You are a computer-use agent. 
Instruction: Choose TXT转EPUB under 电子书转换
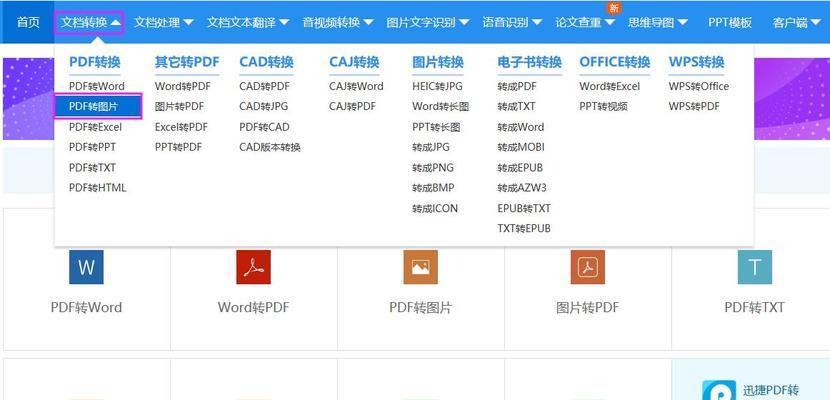(524, 229)
